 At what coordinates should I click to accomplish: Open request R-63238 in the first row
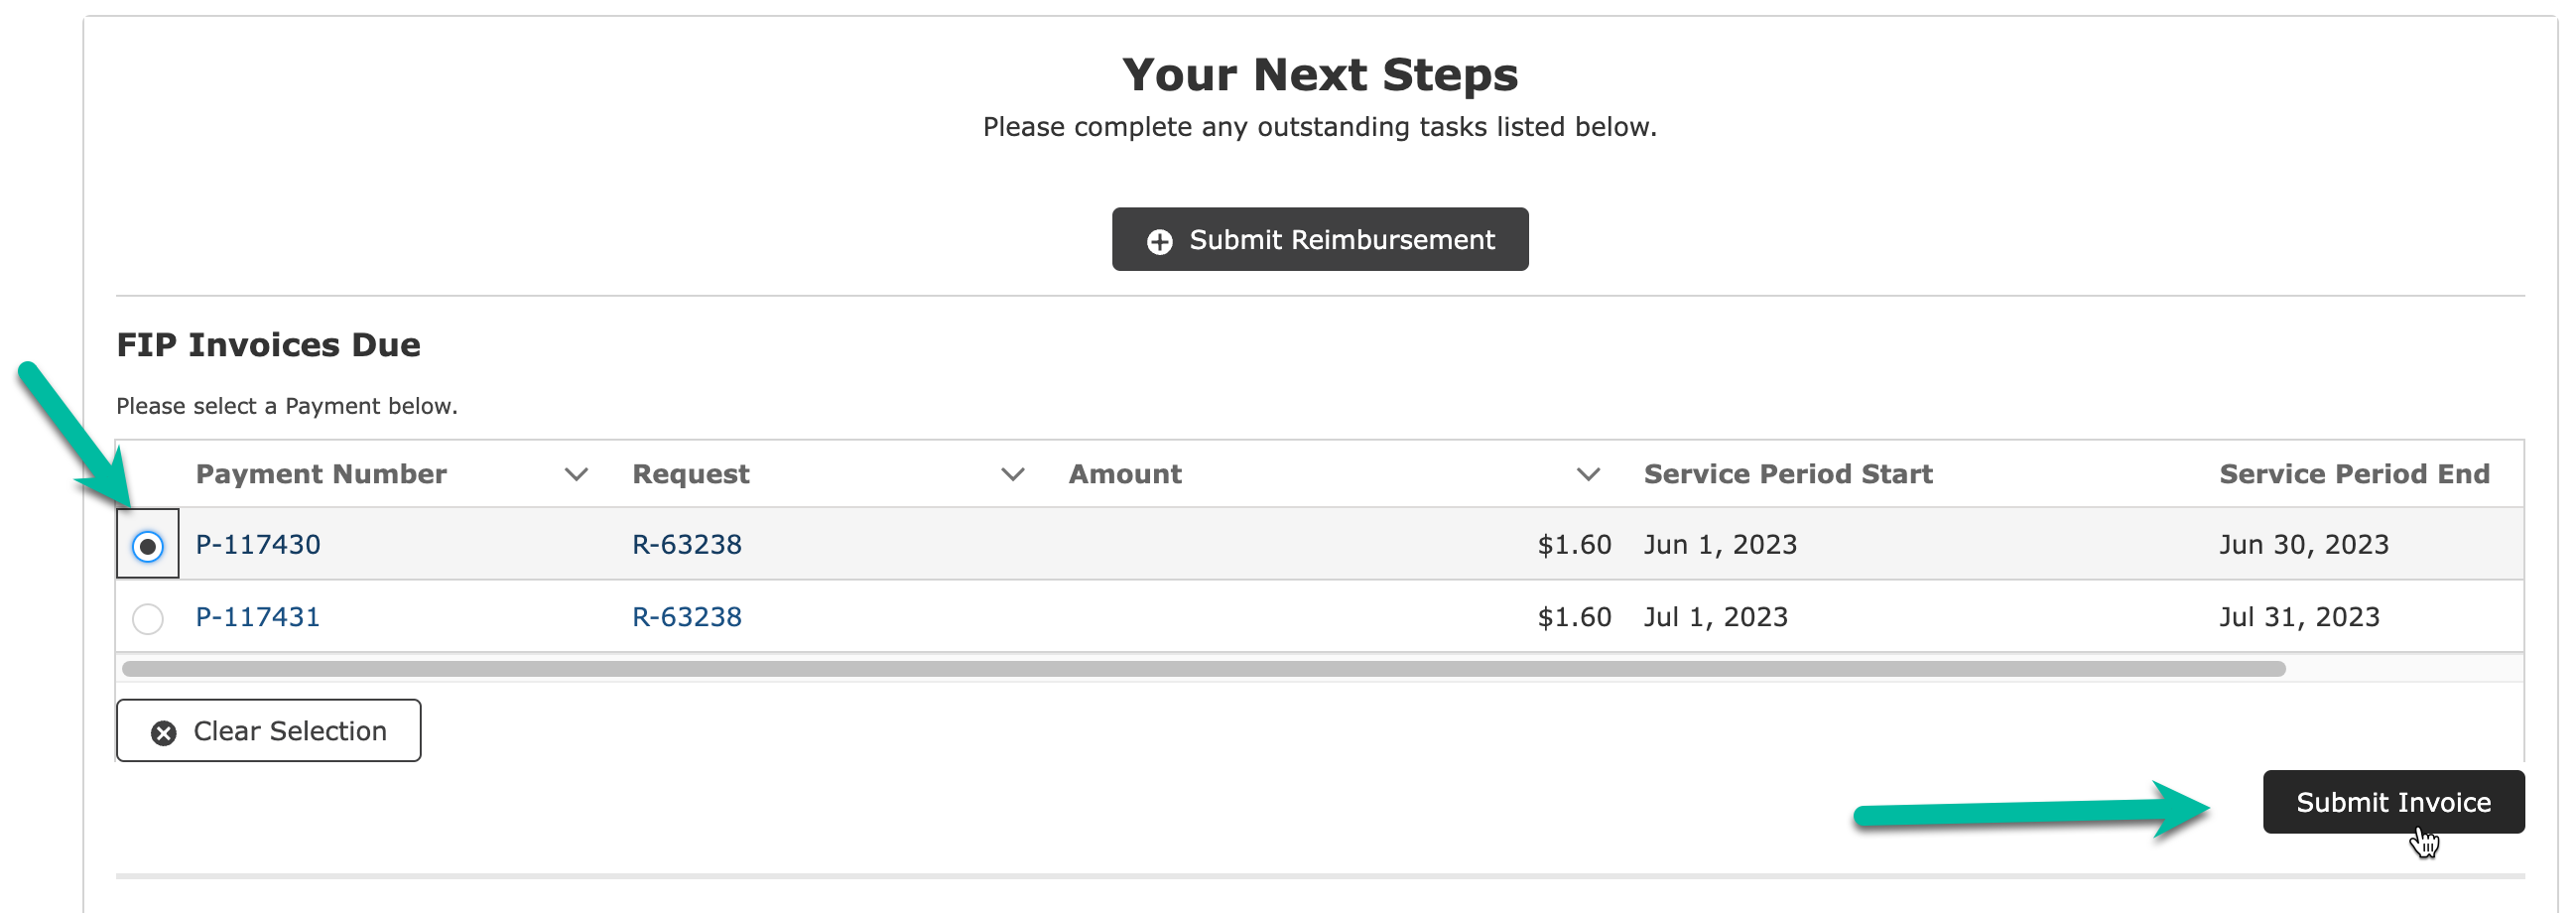[687, 544]
